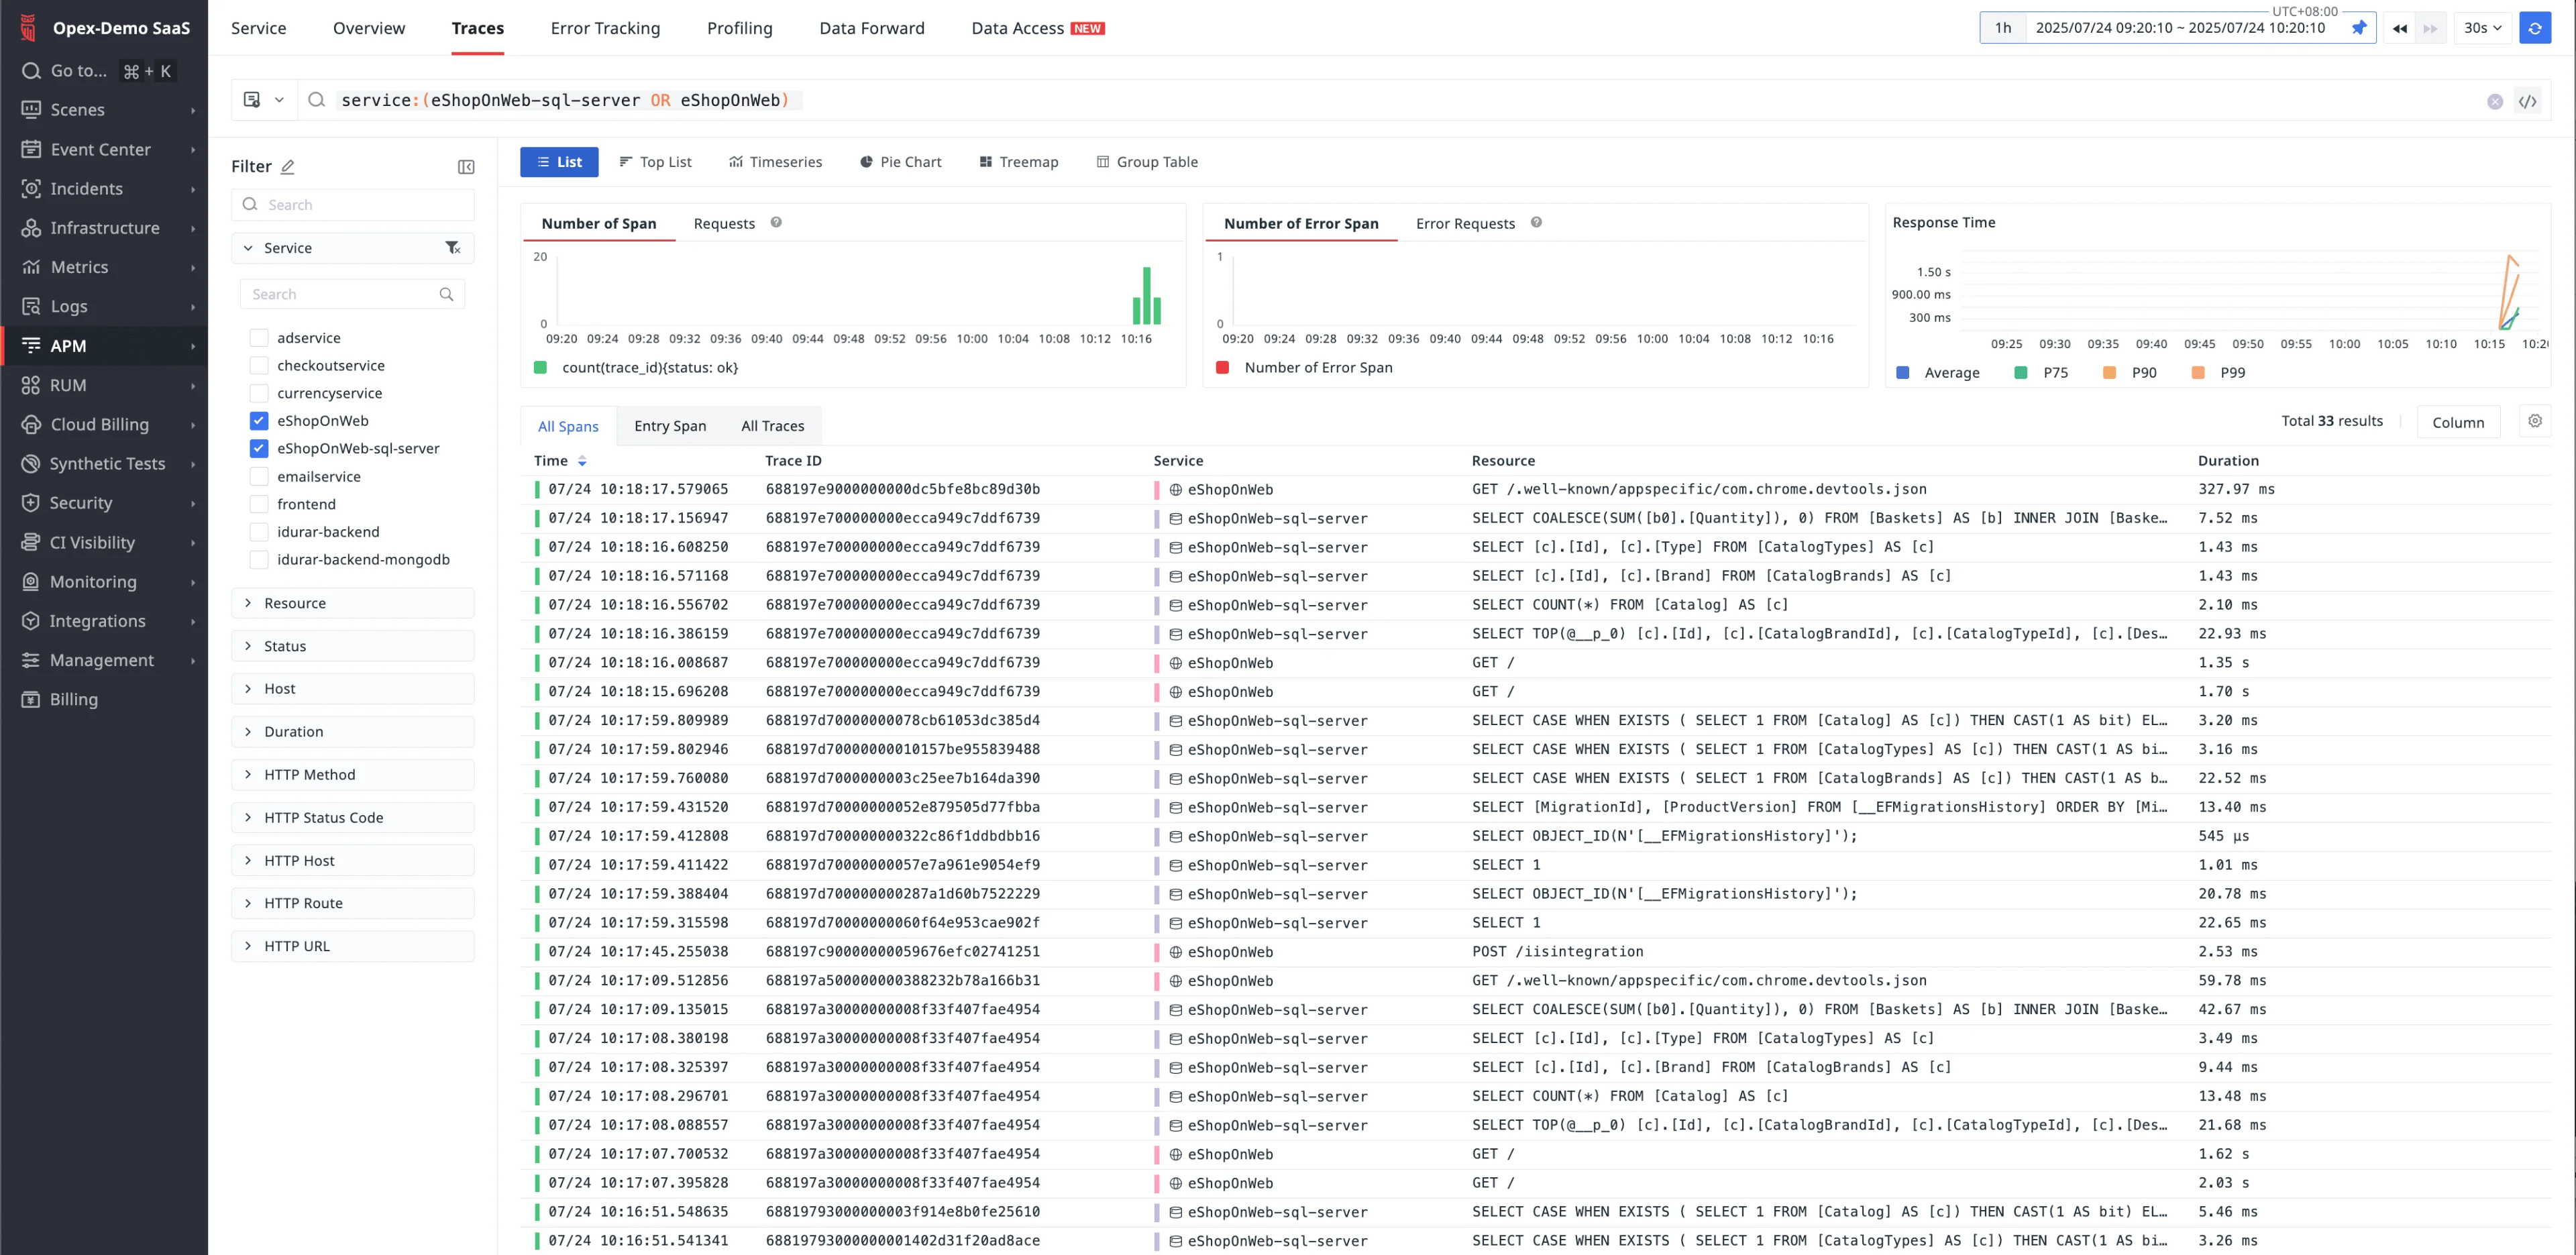This screenshot has width=2576, height=1255.
Task: Open the Scenes sidebar icon
Action: (x=31, y=110)
